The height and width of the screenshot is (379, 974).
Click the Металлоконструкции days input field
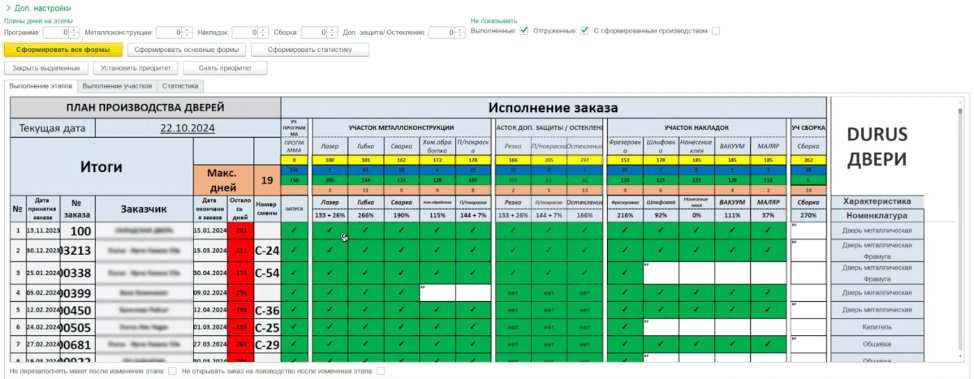(x=168, y=32)
